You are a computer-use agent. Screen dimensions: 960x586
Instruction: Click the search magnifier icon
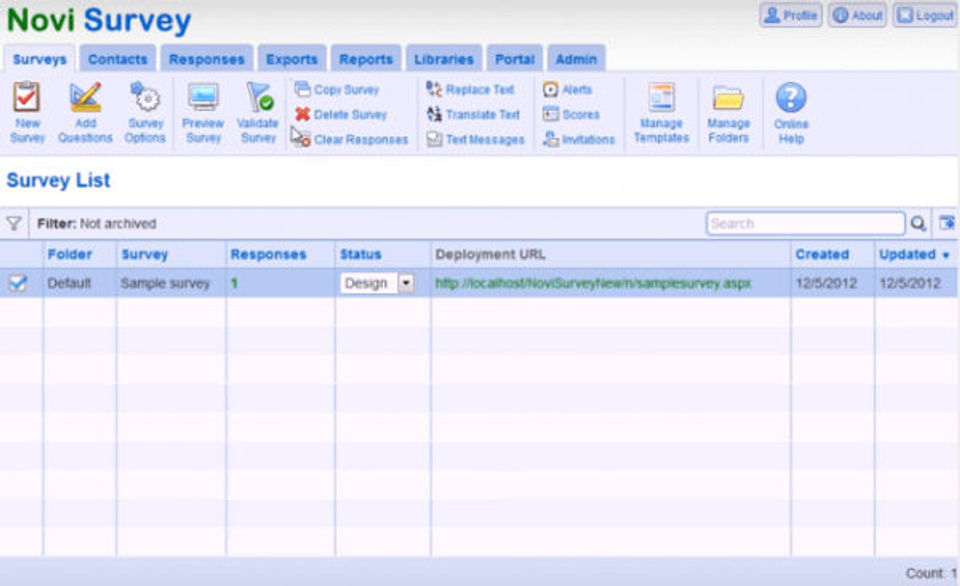918,224
